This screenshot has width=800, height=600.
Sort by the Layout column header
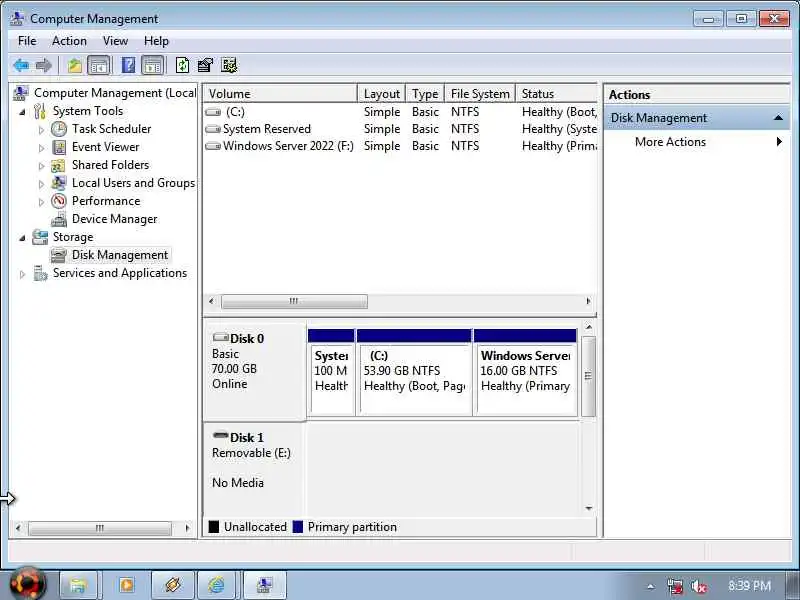[381, 94]
